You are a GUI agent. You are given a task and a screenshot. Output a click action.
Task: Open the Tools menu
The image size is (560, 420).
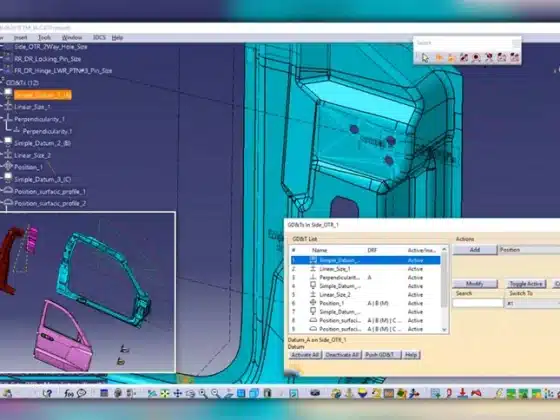(44, 38)
